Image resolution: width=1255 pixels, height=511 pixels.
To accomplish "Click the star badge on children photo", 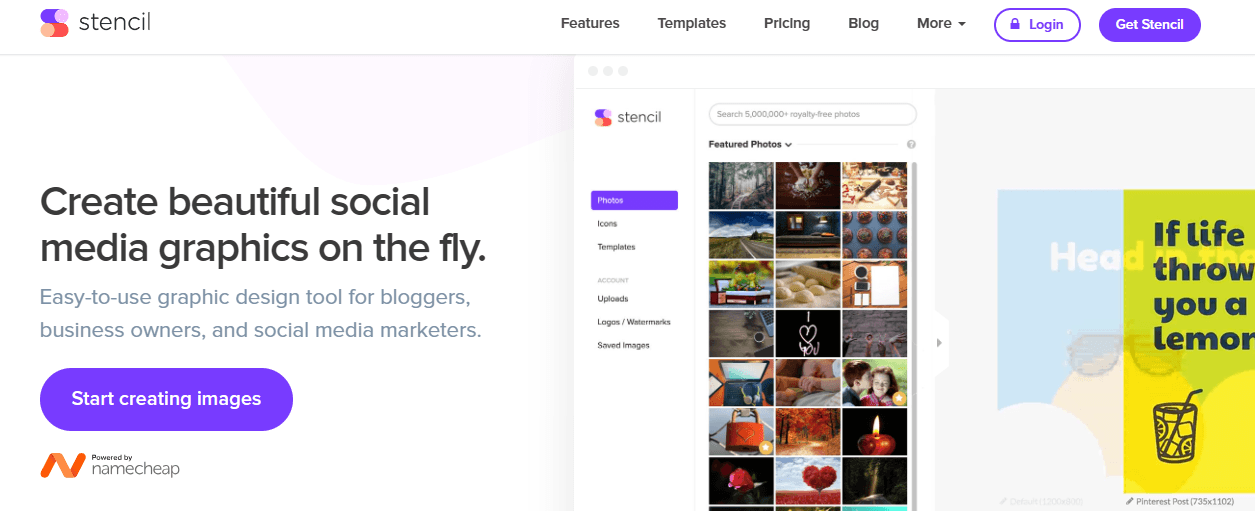I will [899, 397].
